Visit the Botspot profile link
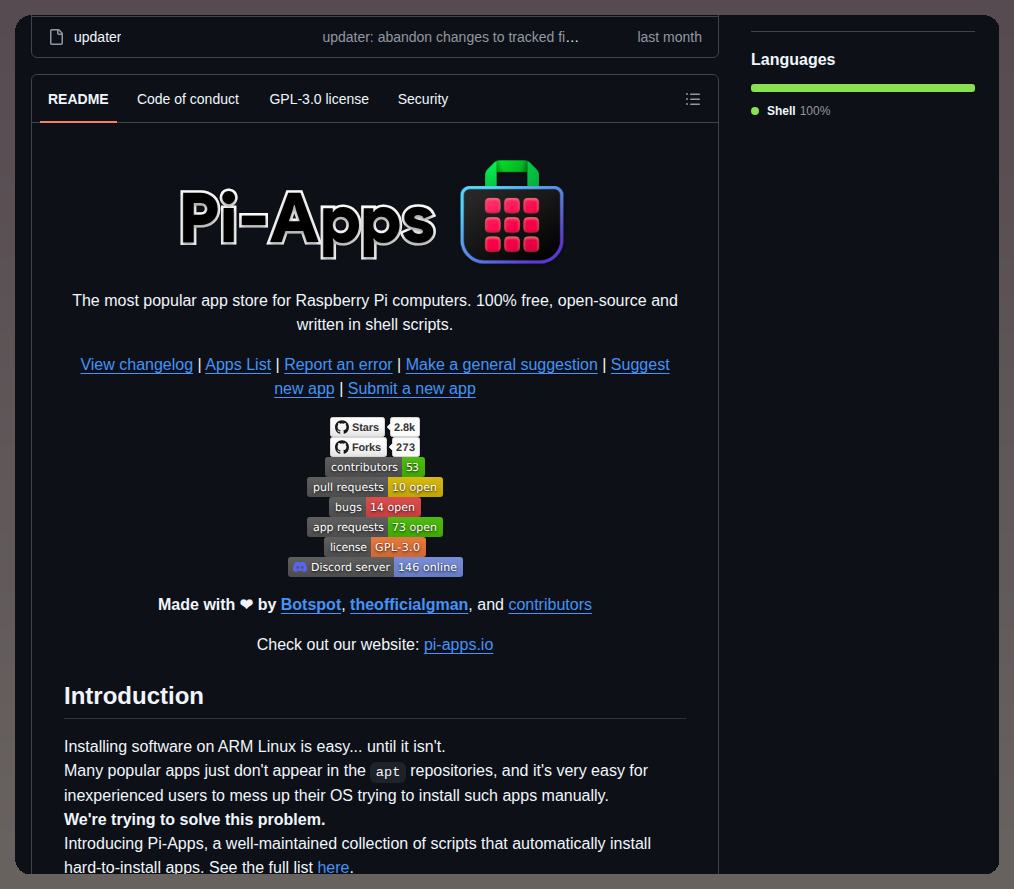This screenshot has width=1014, height=889. [311, 605]
